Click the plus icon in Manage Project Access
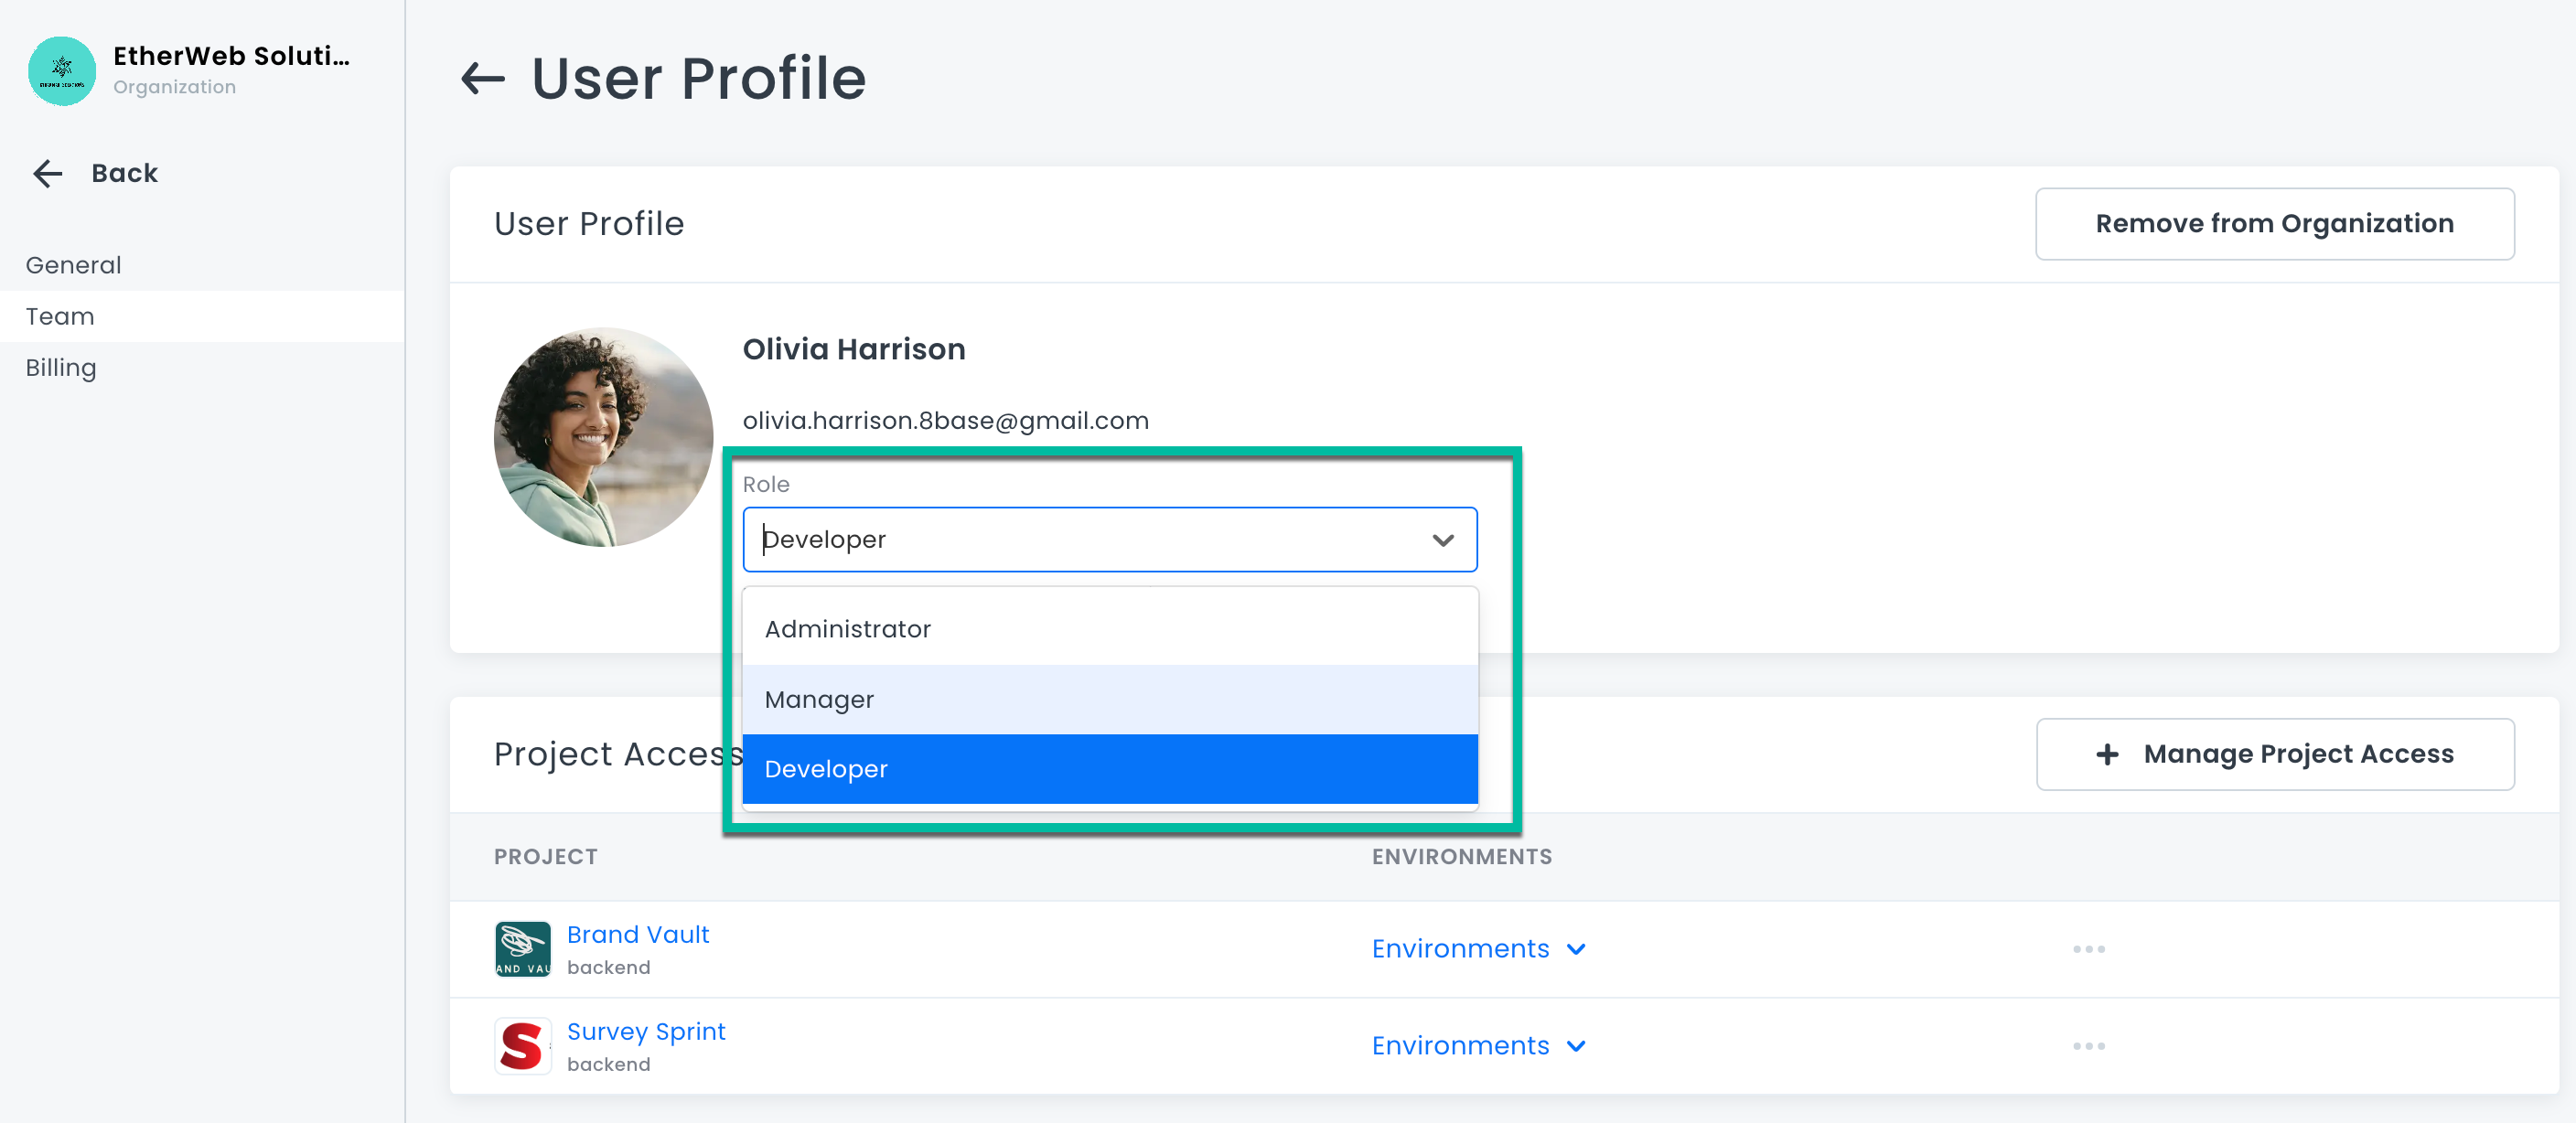2576x1123 pixels. point(2106,754)
